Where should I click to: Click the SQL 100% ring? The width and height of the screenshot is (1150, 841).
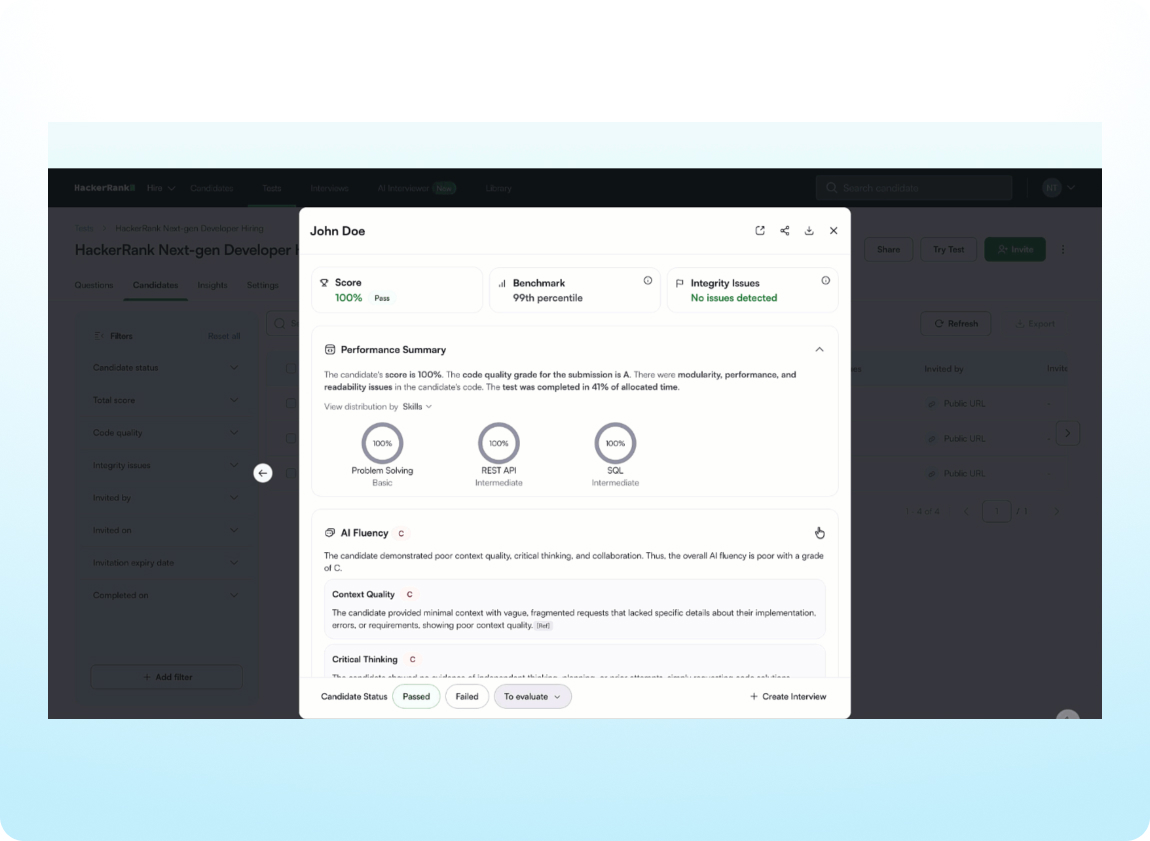point(615,443)
